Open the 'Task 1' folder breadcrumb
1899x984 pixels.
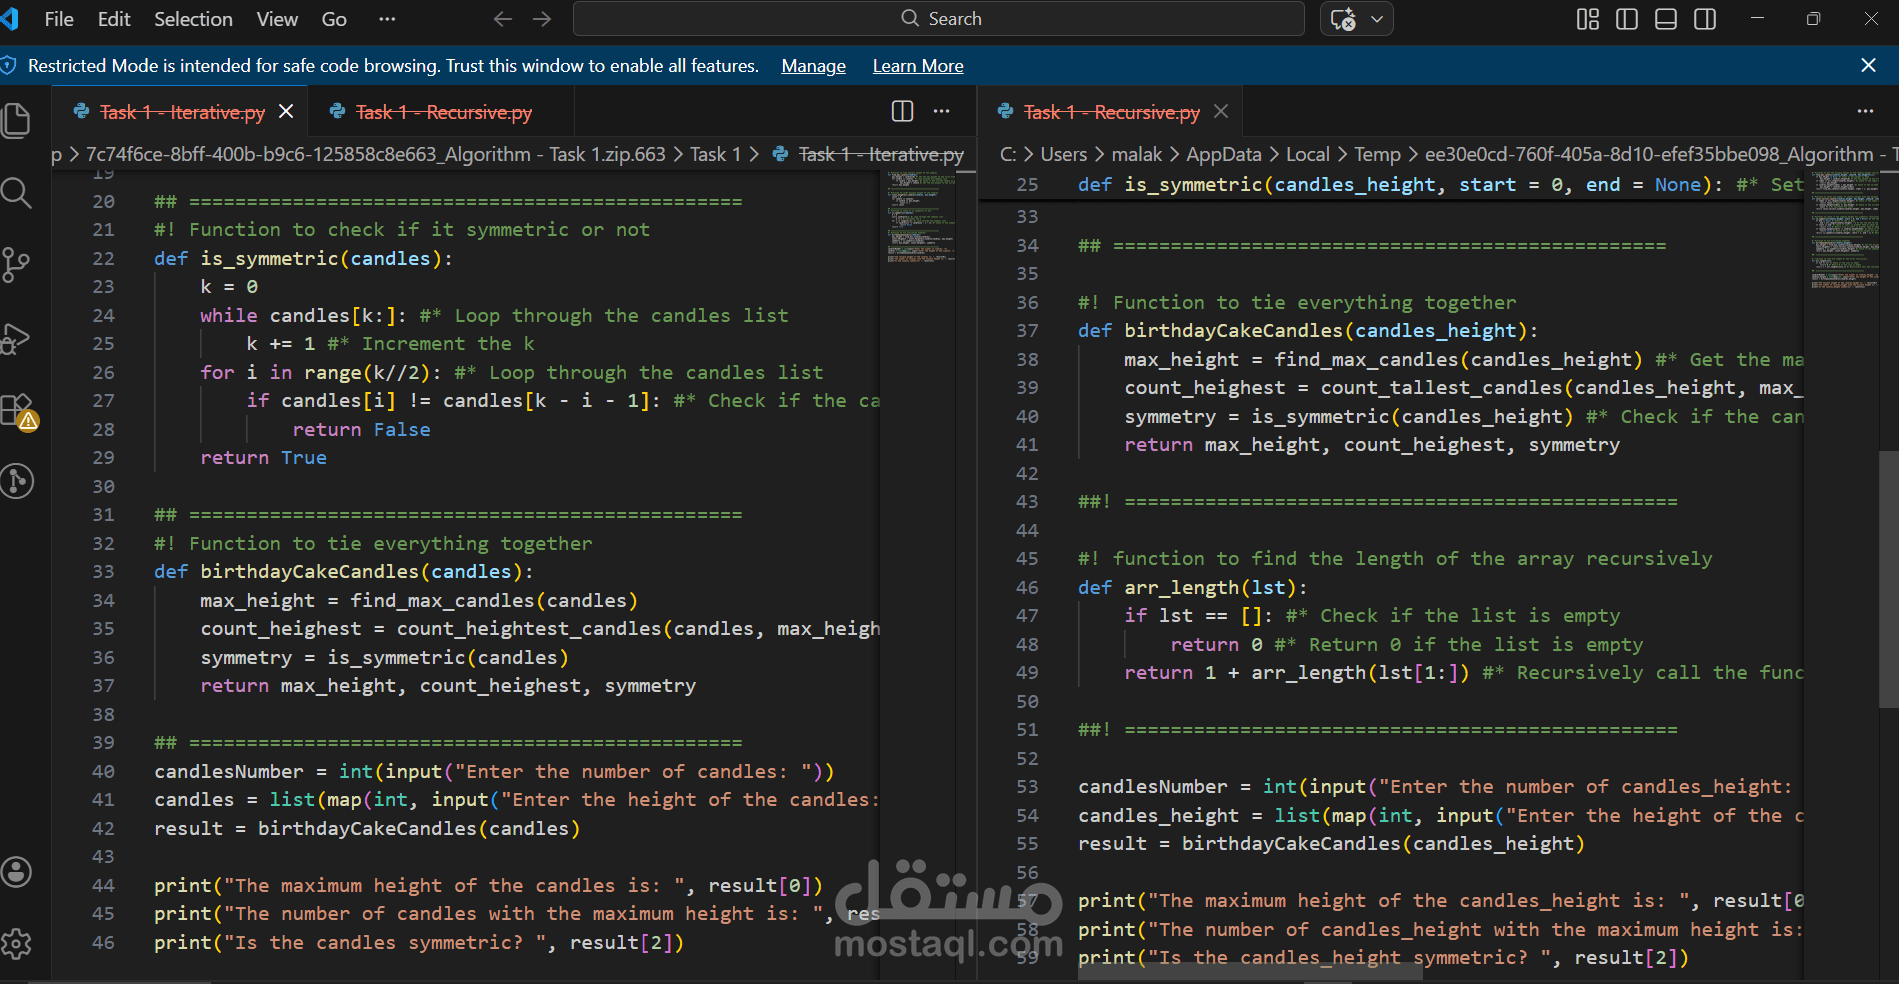(715, 154)
